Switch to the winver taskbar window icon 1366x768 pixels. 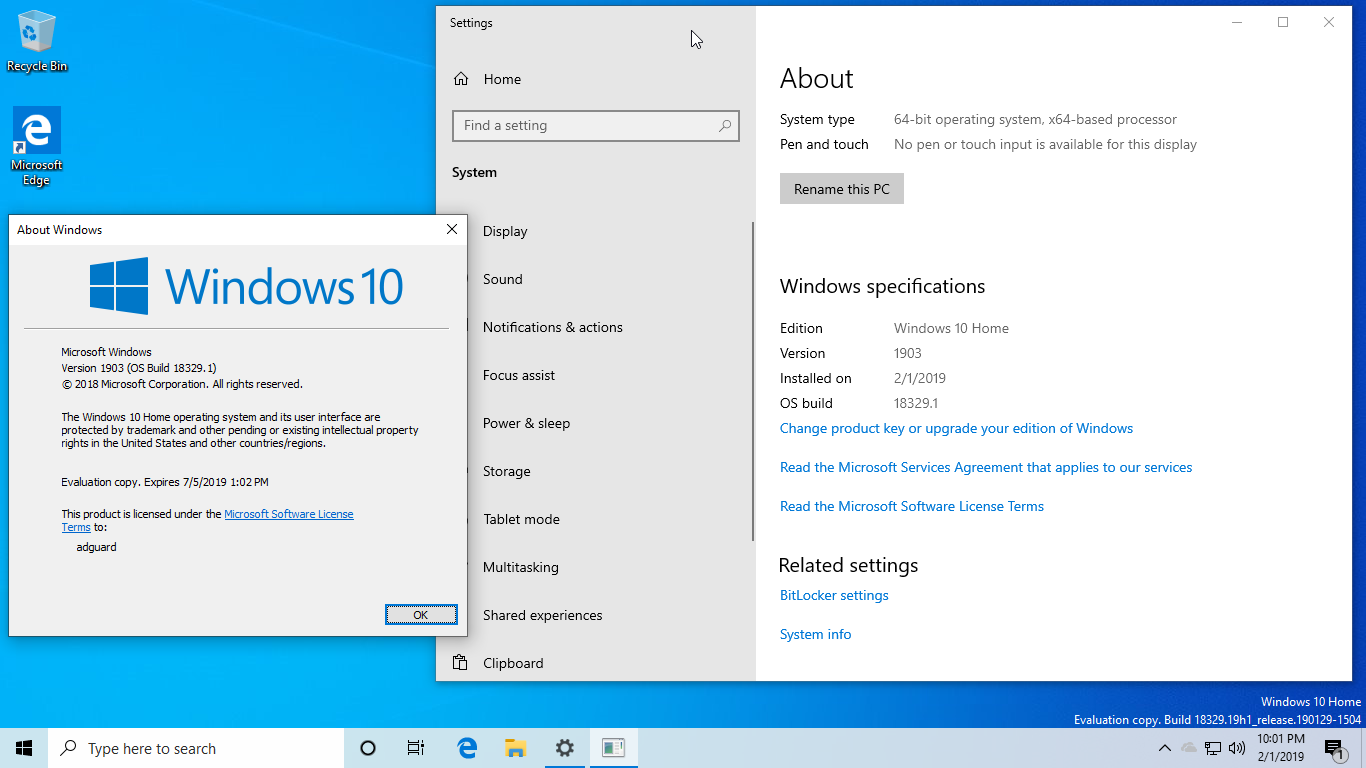[613, 748]
